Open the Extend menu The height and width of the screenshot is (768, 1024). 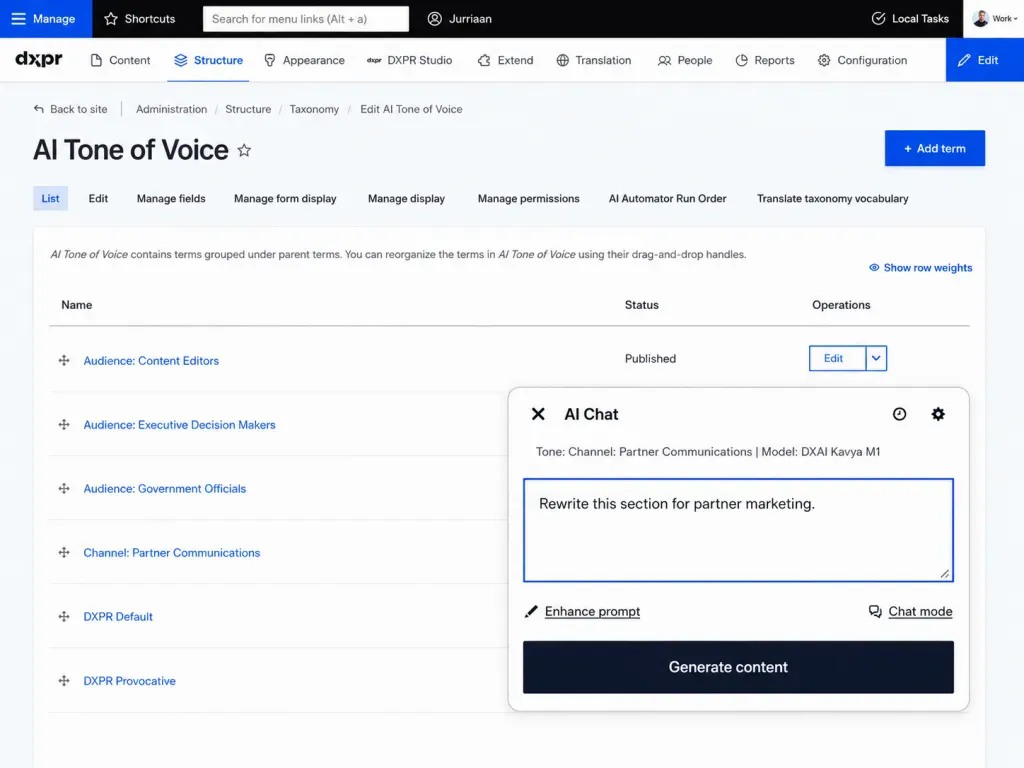pyautogui.click(x=505, y=60)
